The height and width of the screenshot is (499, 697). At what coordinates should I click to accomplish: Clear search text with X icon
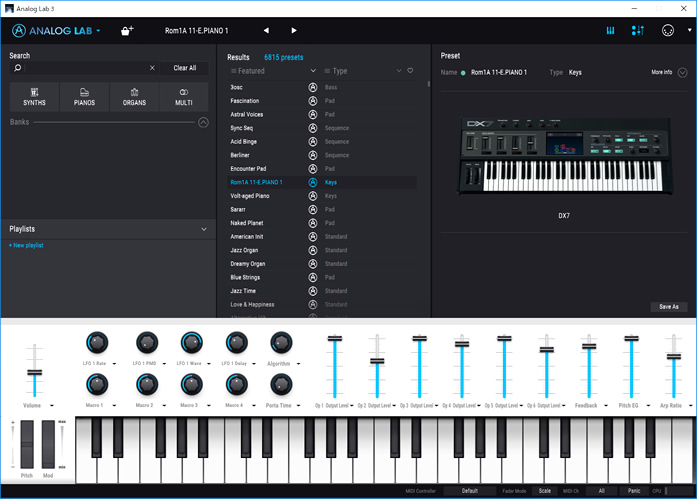152,68
